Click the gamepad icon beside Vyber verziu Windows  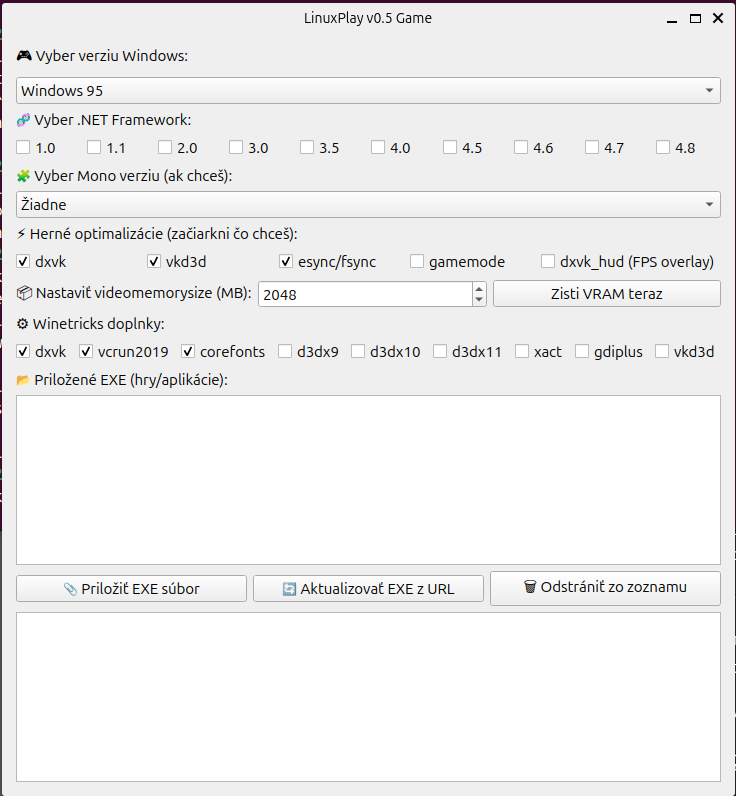coord(24,55)
